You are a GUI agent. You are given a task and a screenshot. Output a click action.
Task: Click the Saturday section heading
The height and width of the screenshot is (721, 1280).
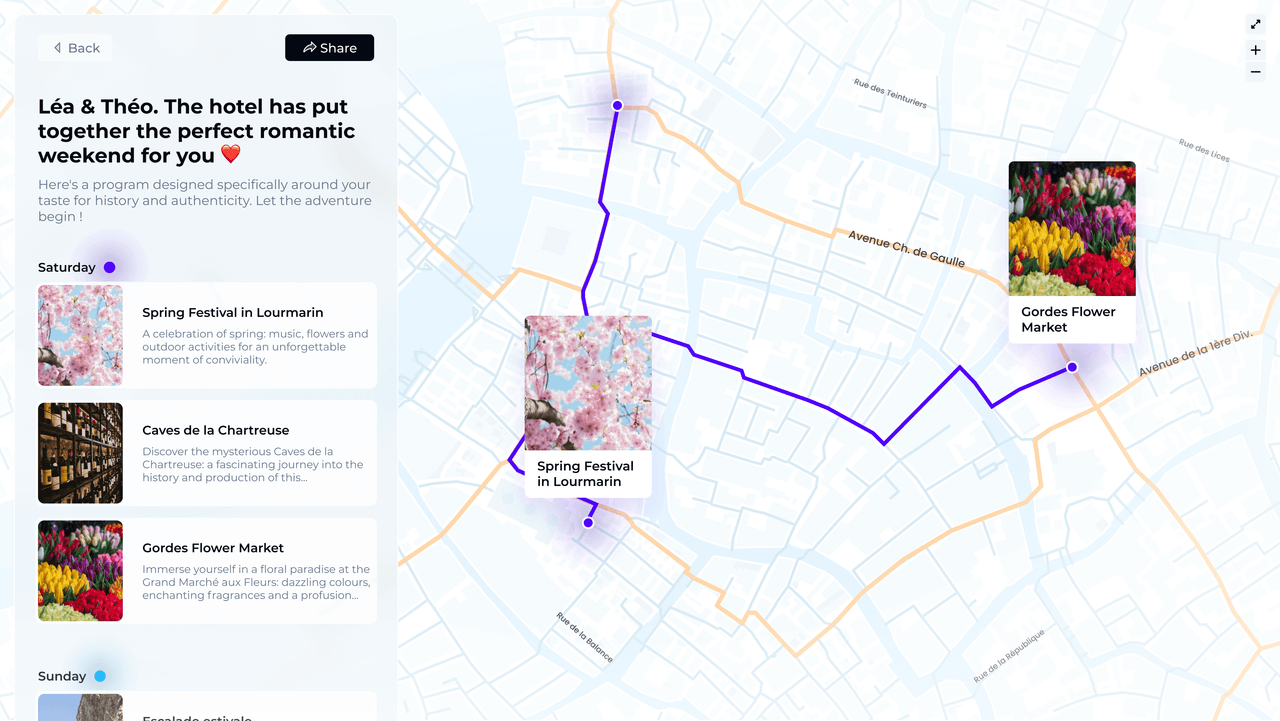pyautogui.click(x=67, y=267)
